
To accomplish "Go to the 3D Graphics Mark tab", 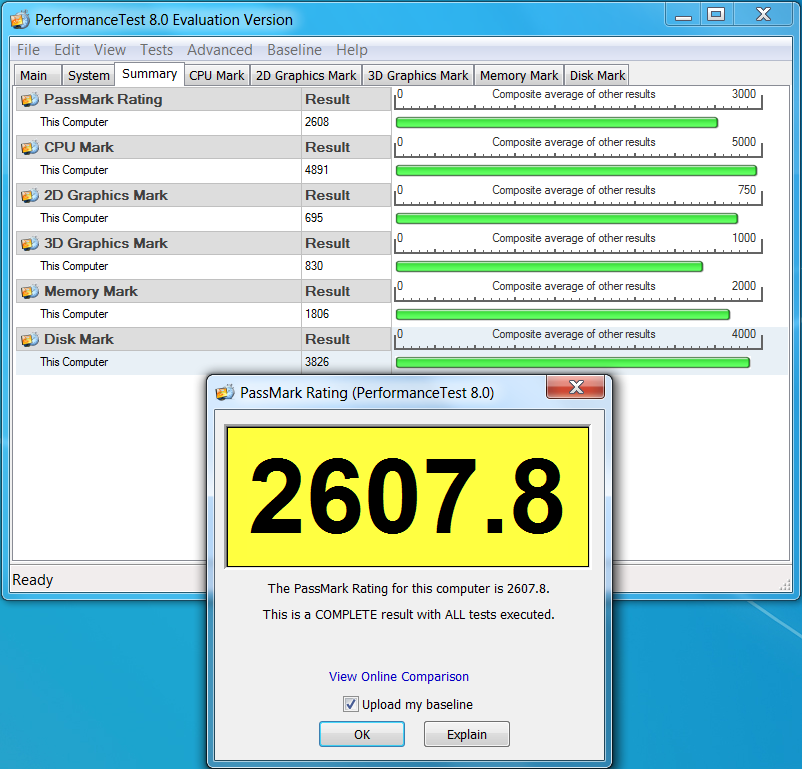I will pyautogui.click(x=418, y=75).
